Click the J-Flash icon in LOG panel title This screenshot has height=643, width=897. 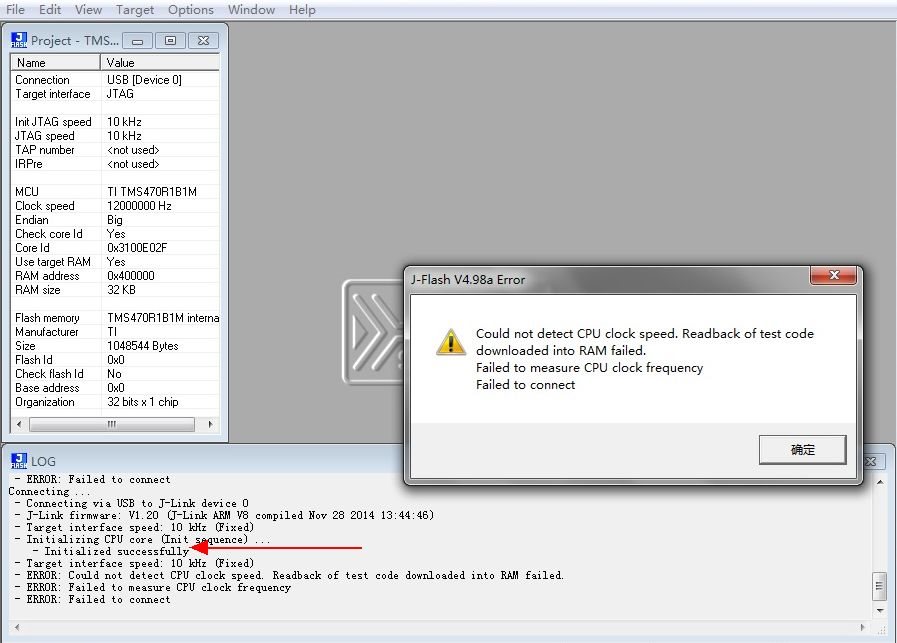19,461
